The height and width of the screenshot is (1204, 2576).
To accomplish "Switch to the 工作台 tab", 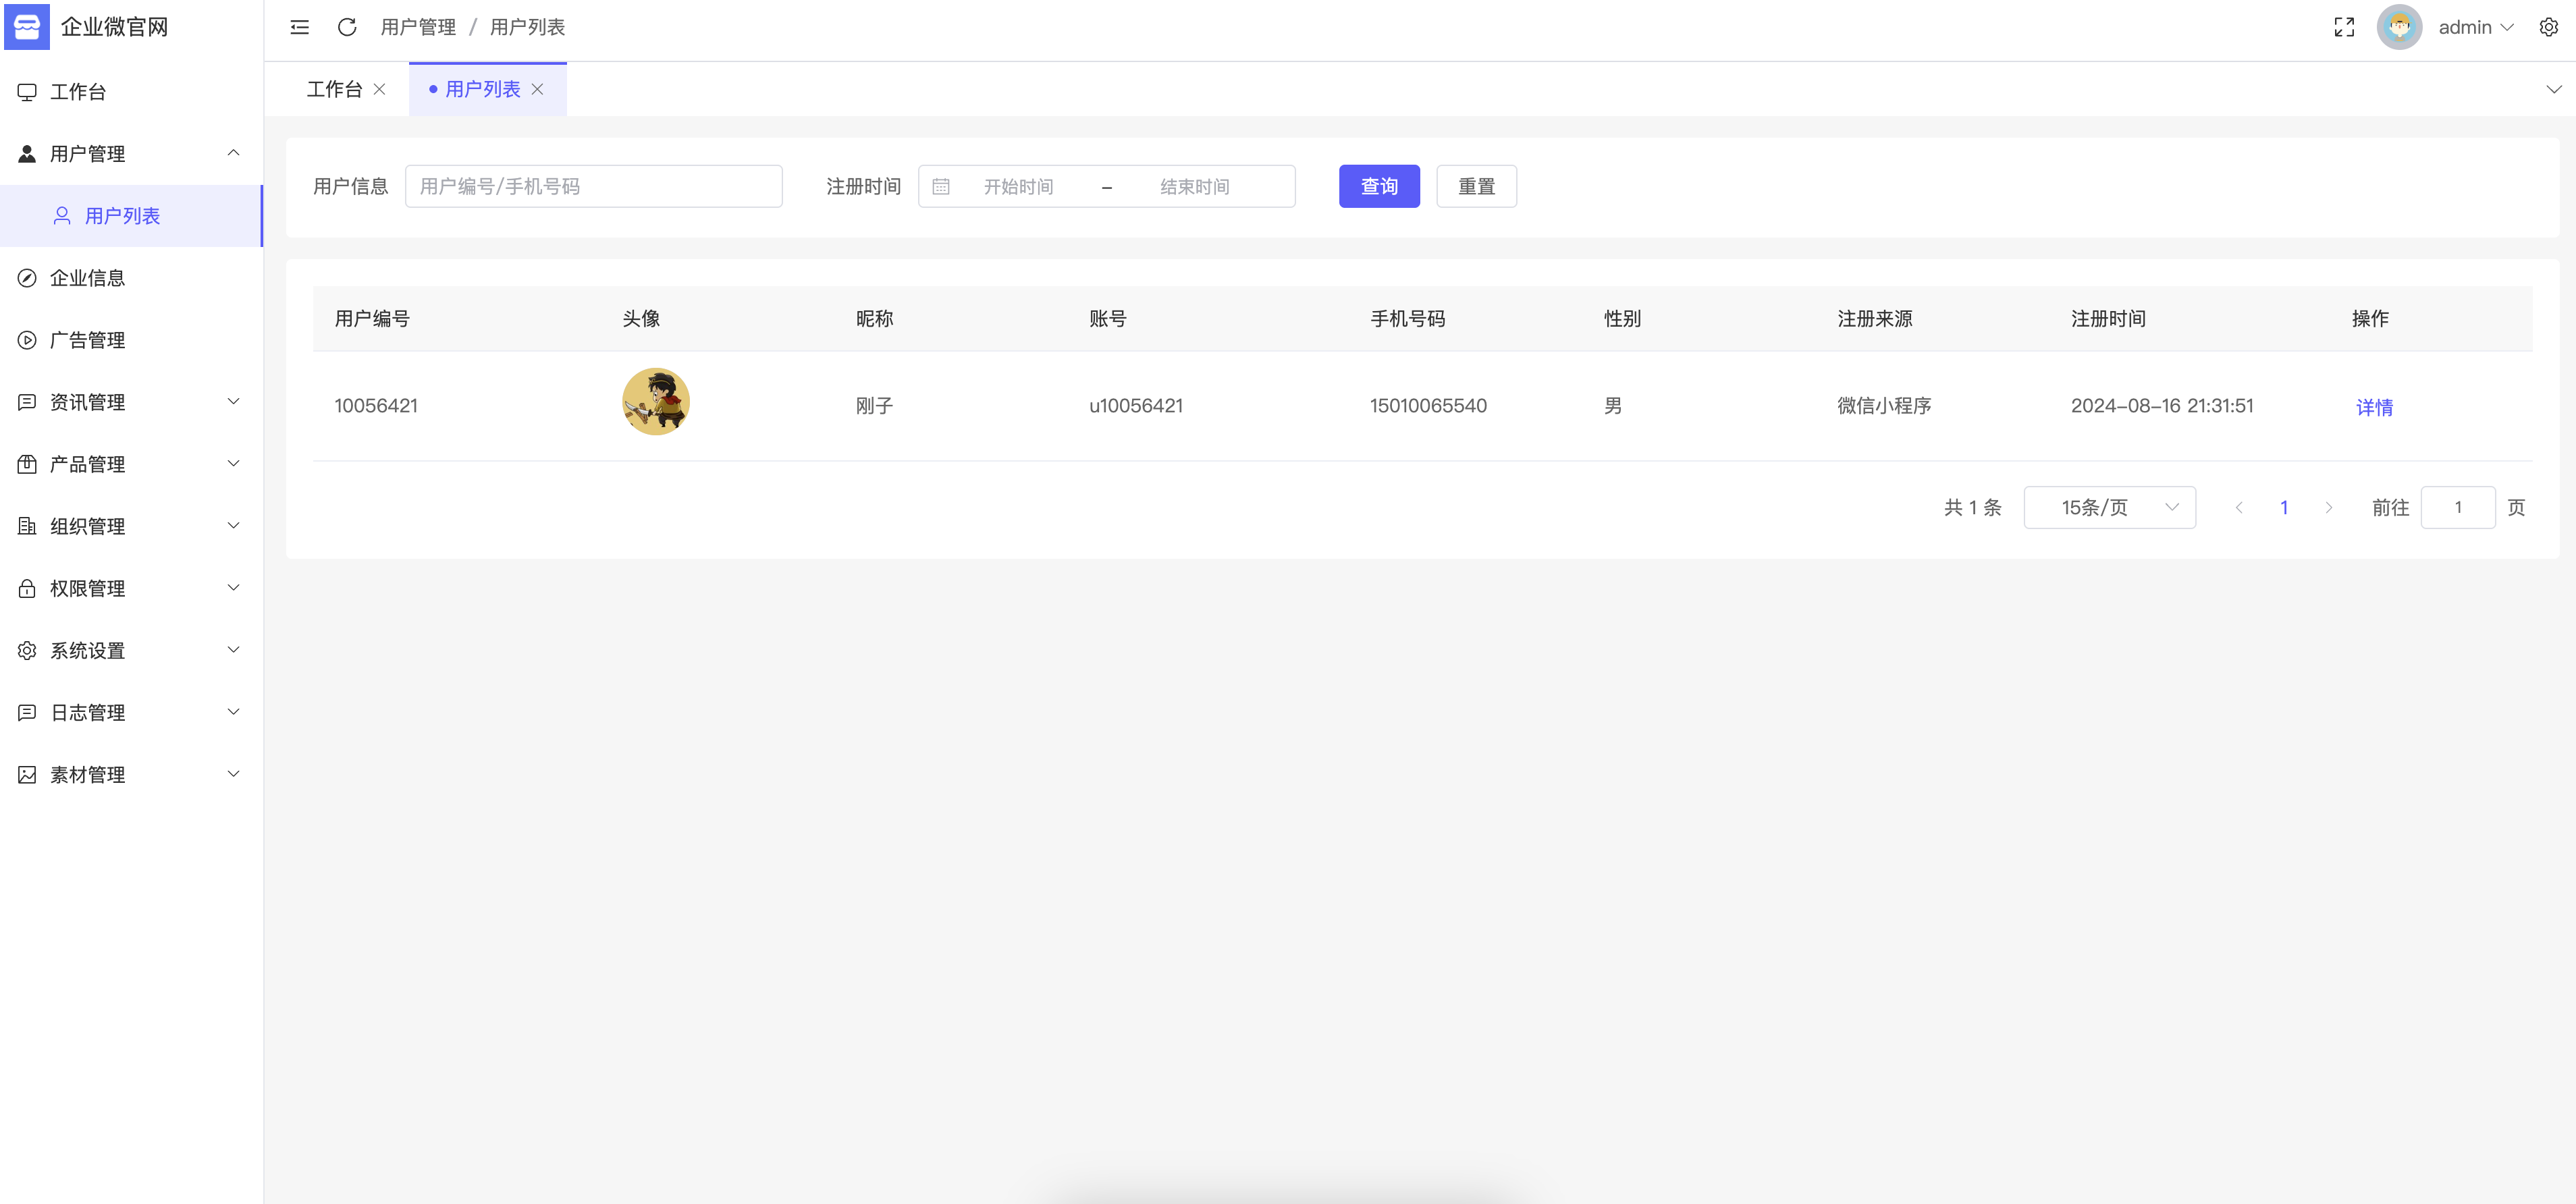I will 334,89.
